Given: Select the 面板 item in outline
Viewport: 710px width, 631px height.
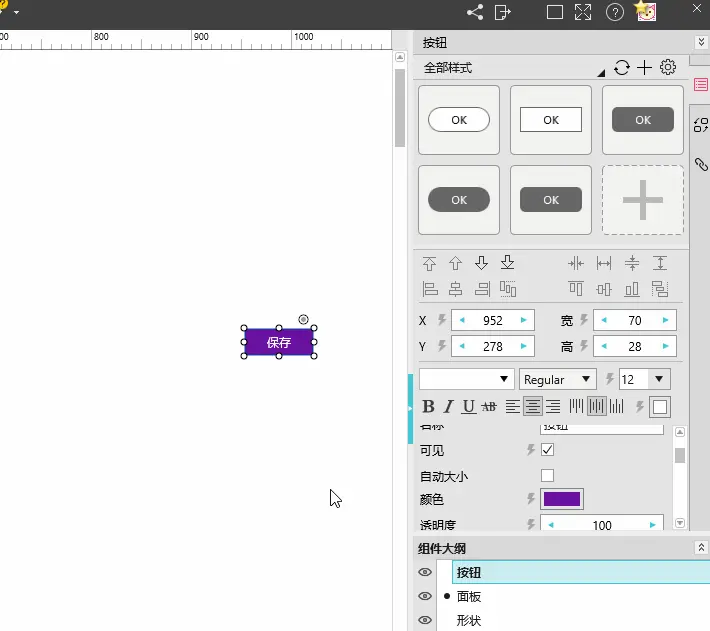Looking at the screenshot, I should 468,596.
